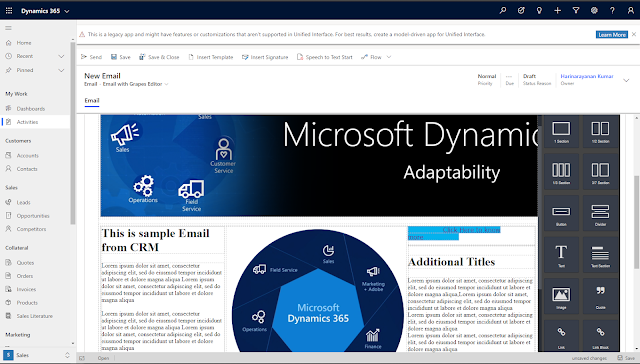
Task: Click the Learn More button
Action: (x=611, y=35)
